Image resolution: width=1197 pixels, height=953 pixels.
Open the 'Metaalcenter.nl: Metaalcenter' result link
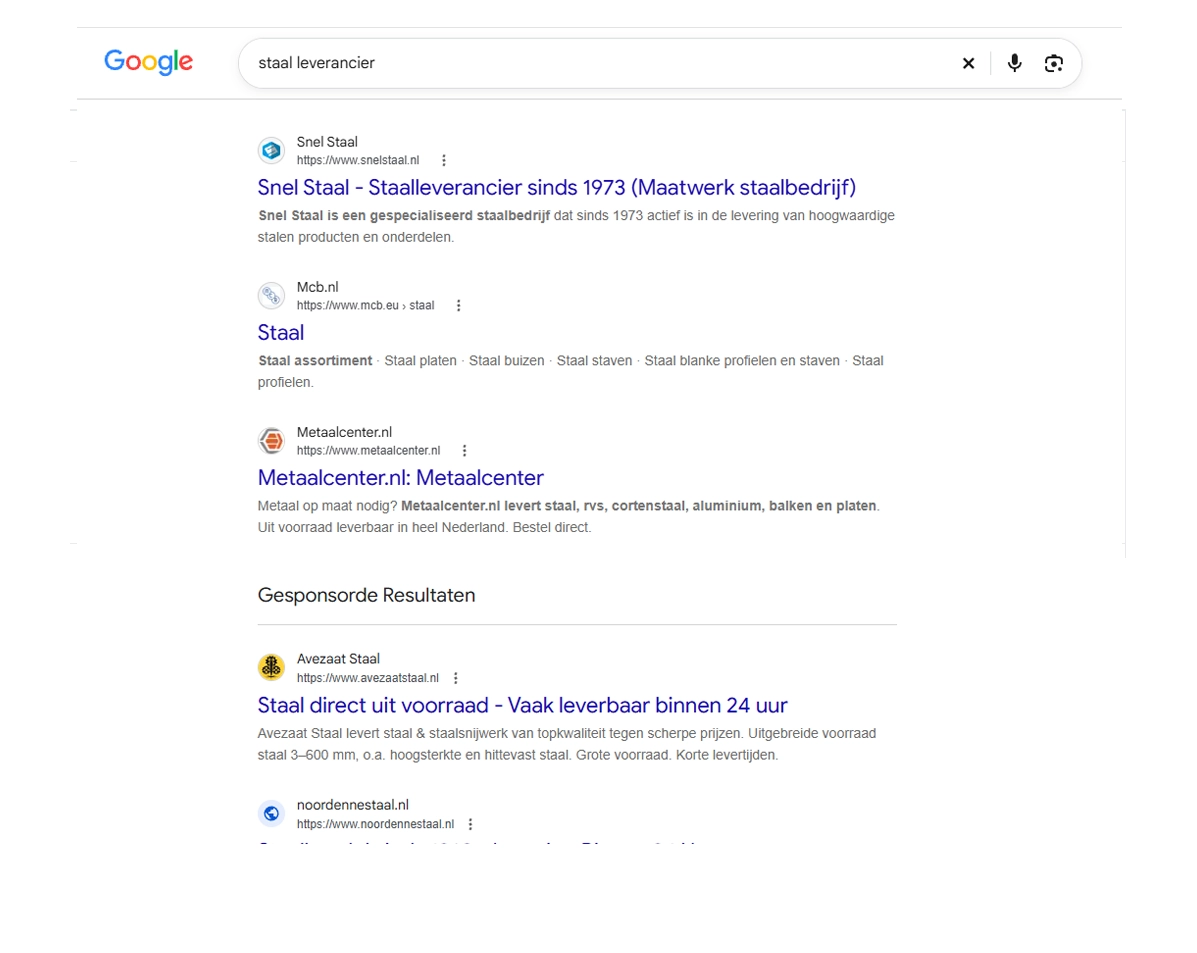point(400,477)
